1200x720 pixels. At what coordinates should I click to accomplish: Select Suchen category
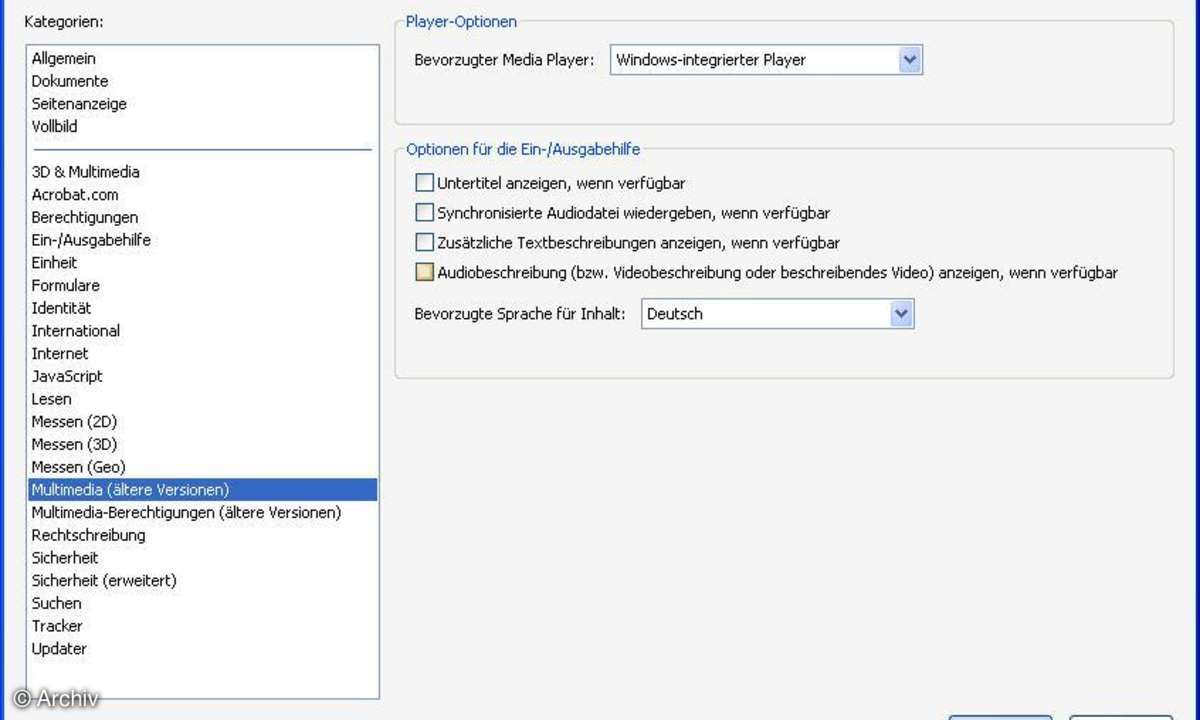click(x=57, y=604)
